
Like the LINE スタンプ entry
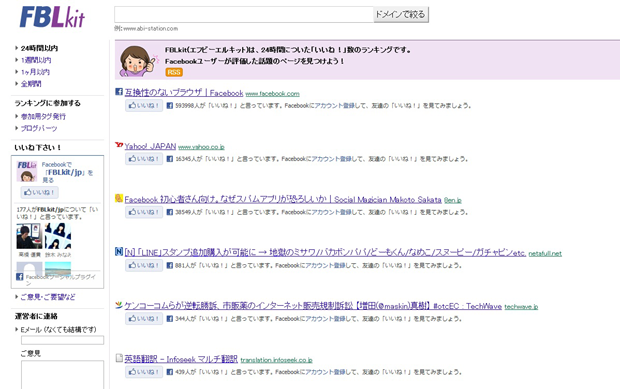pyautogui.click(x=144, y=265)
